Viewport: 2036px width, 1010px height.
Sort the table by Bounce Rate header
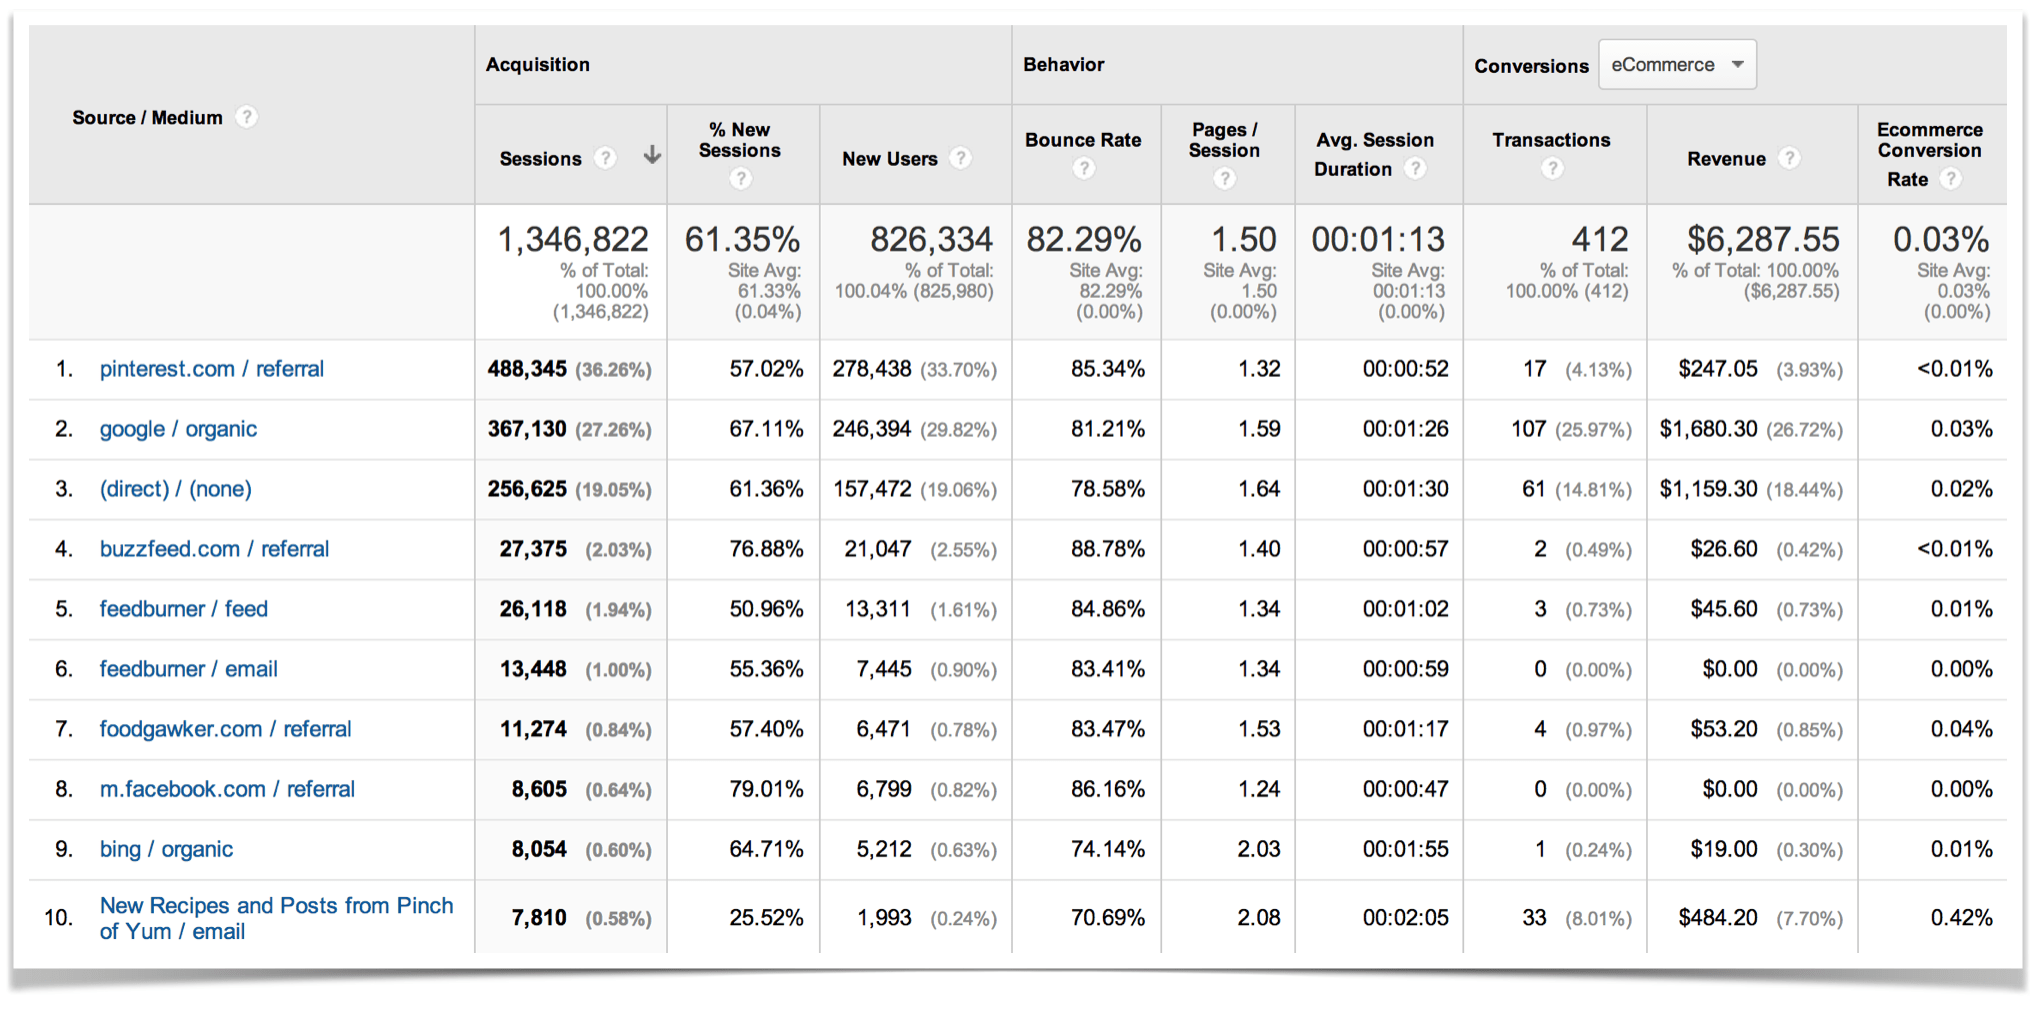tap(1083, 140)
